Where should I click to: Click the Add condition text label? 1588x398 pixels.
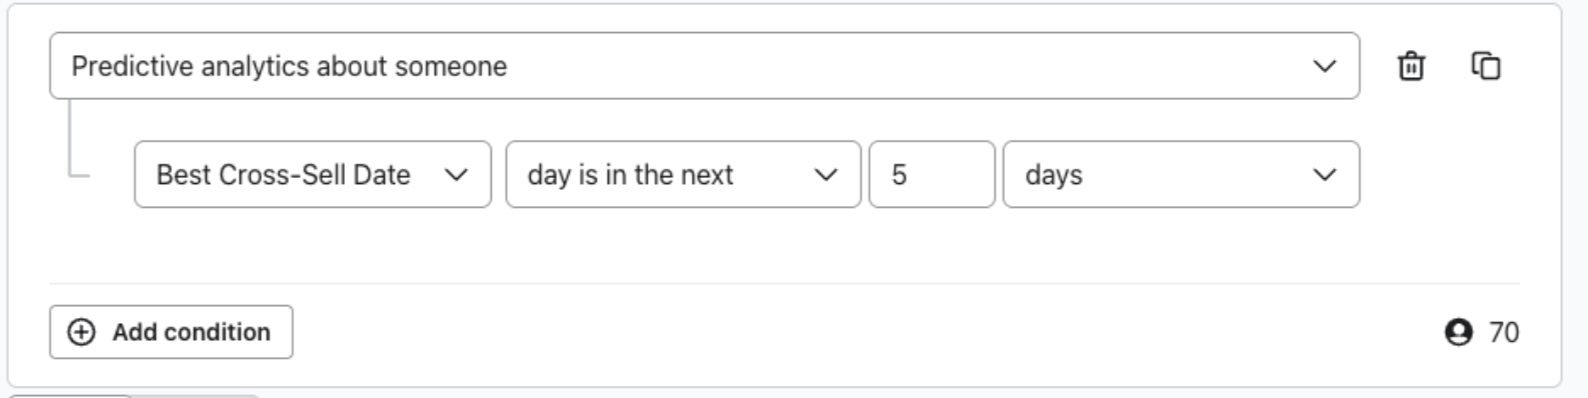pyautogui.click(x=191, y=332)
